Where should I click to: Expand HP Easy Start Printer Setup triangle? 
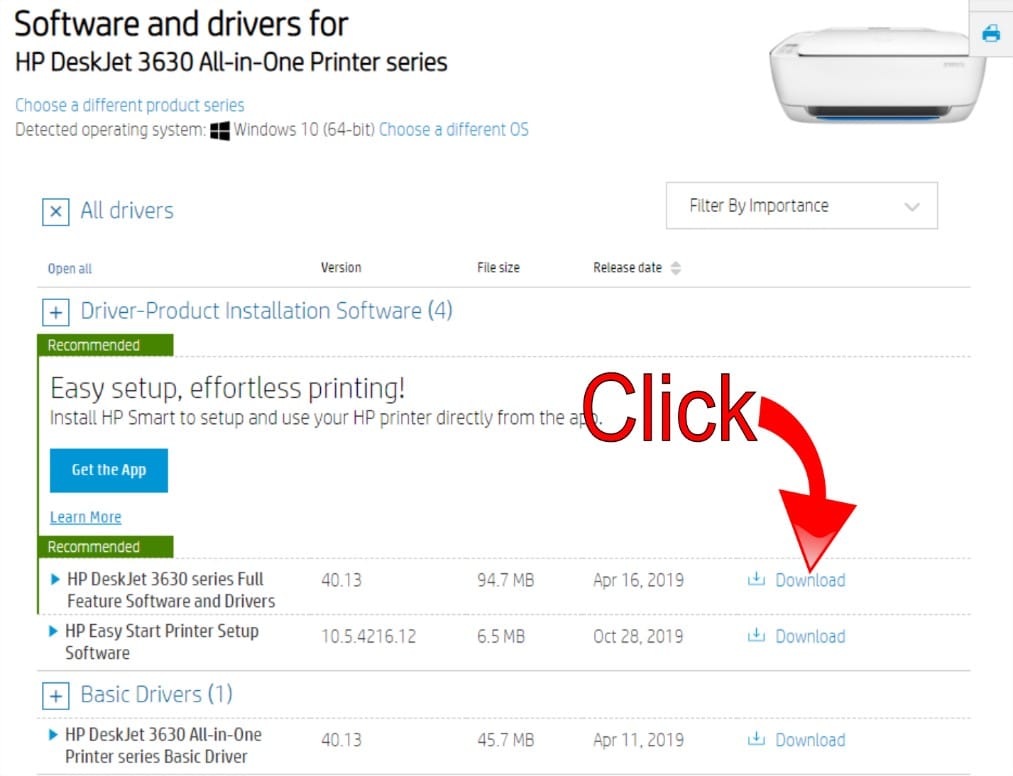[x=54, y=631]
